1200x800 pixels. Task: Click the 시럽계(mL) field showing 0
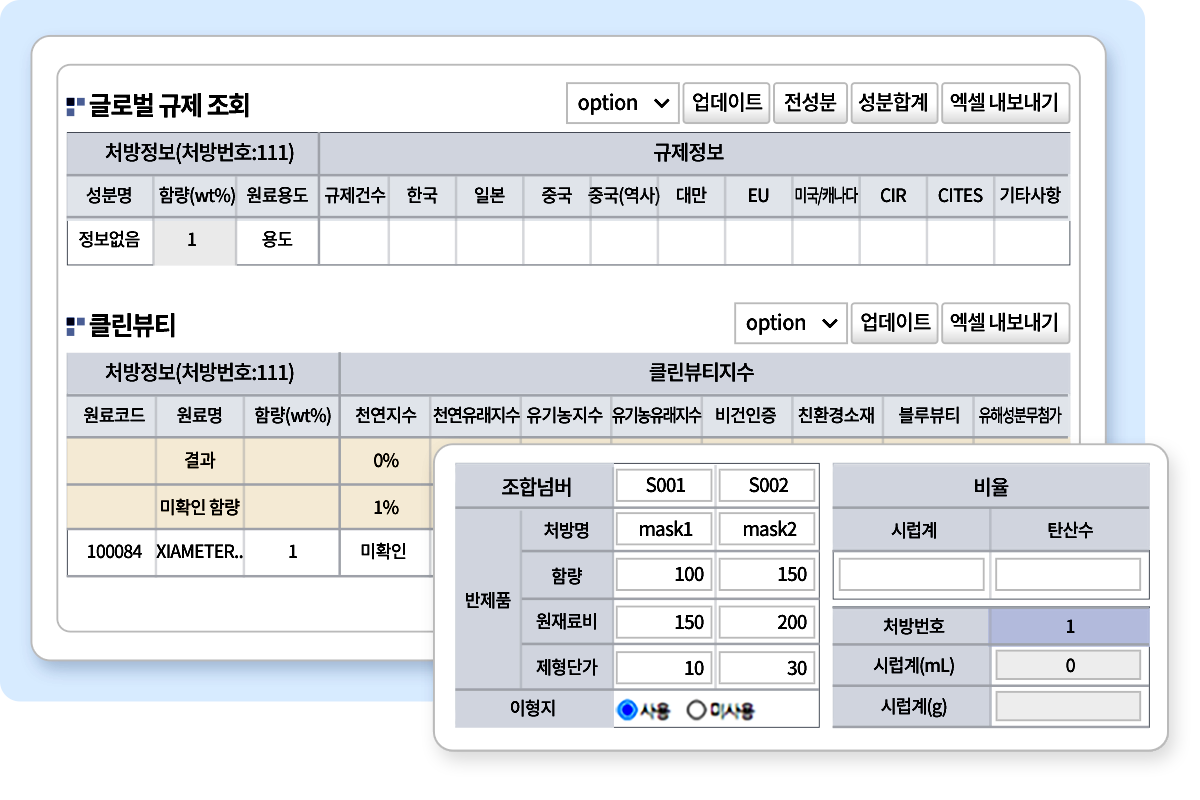1068,665
